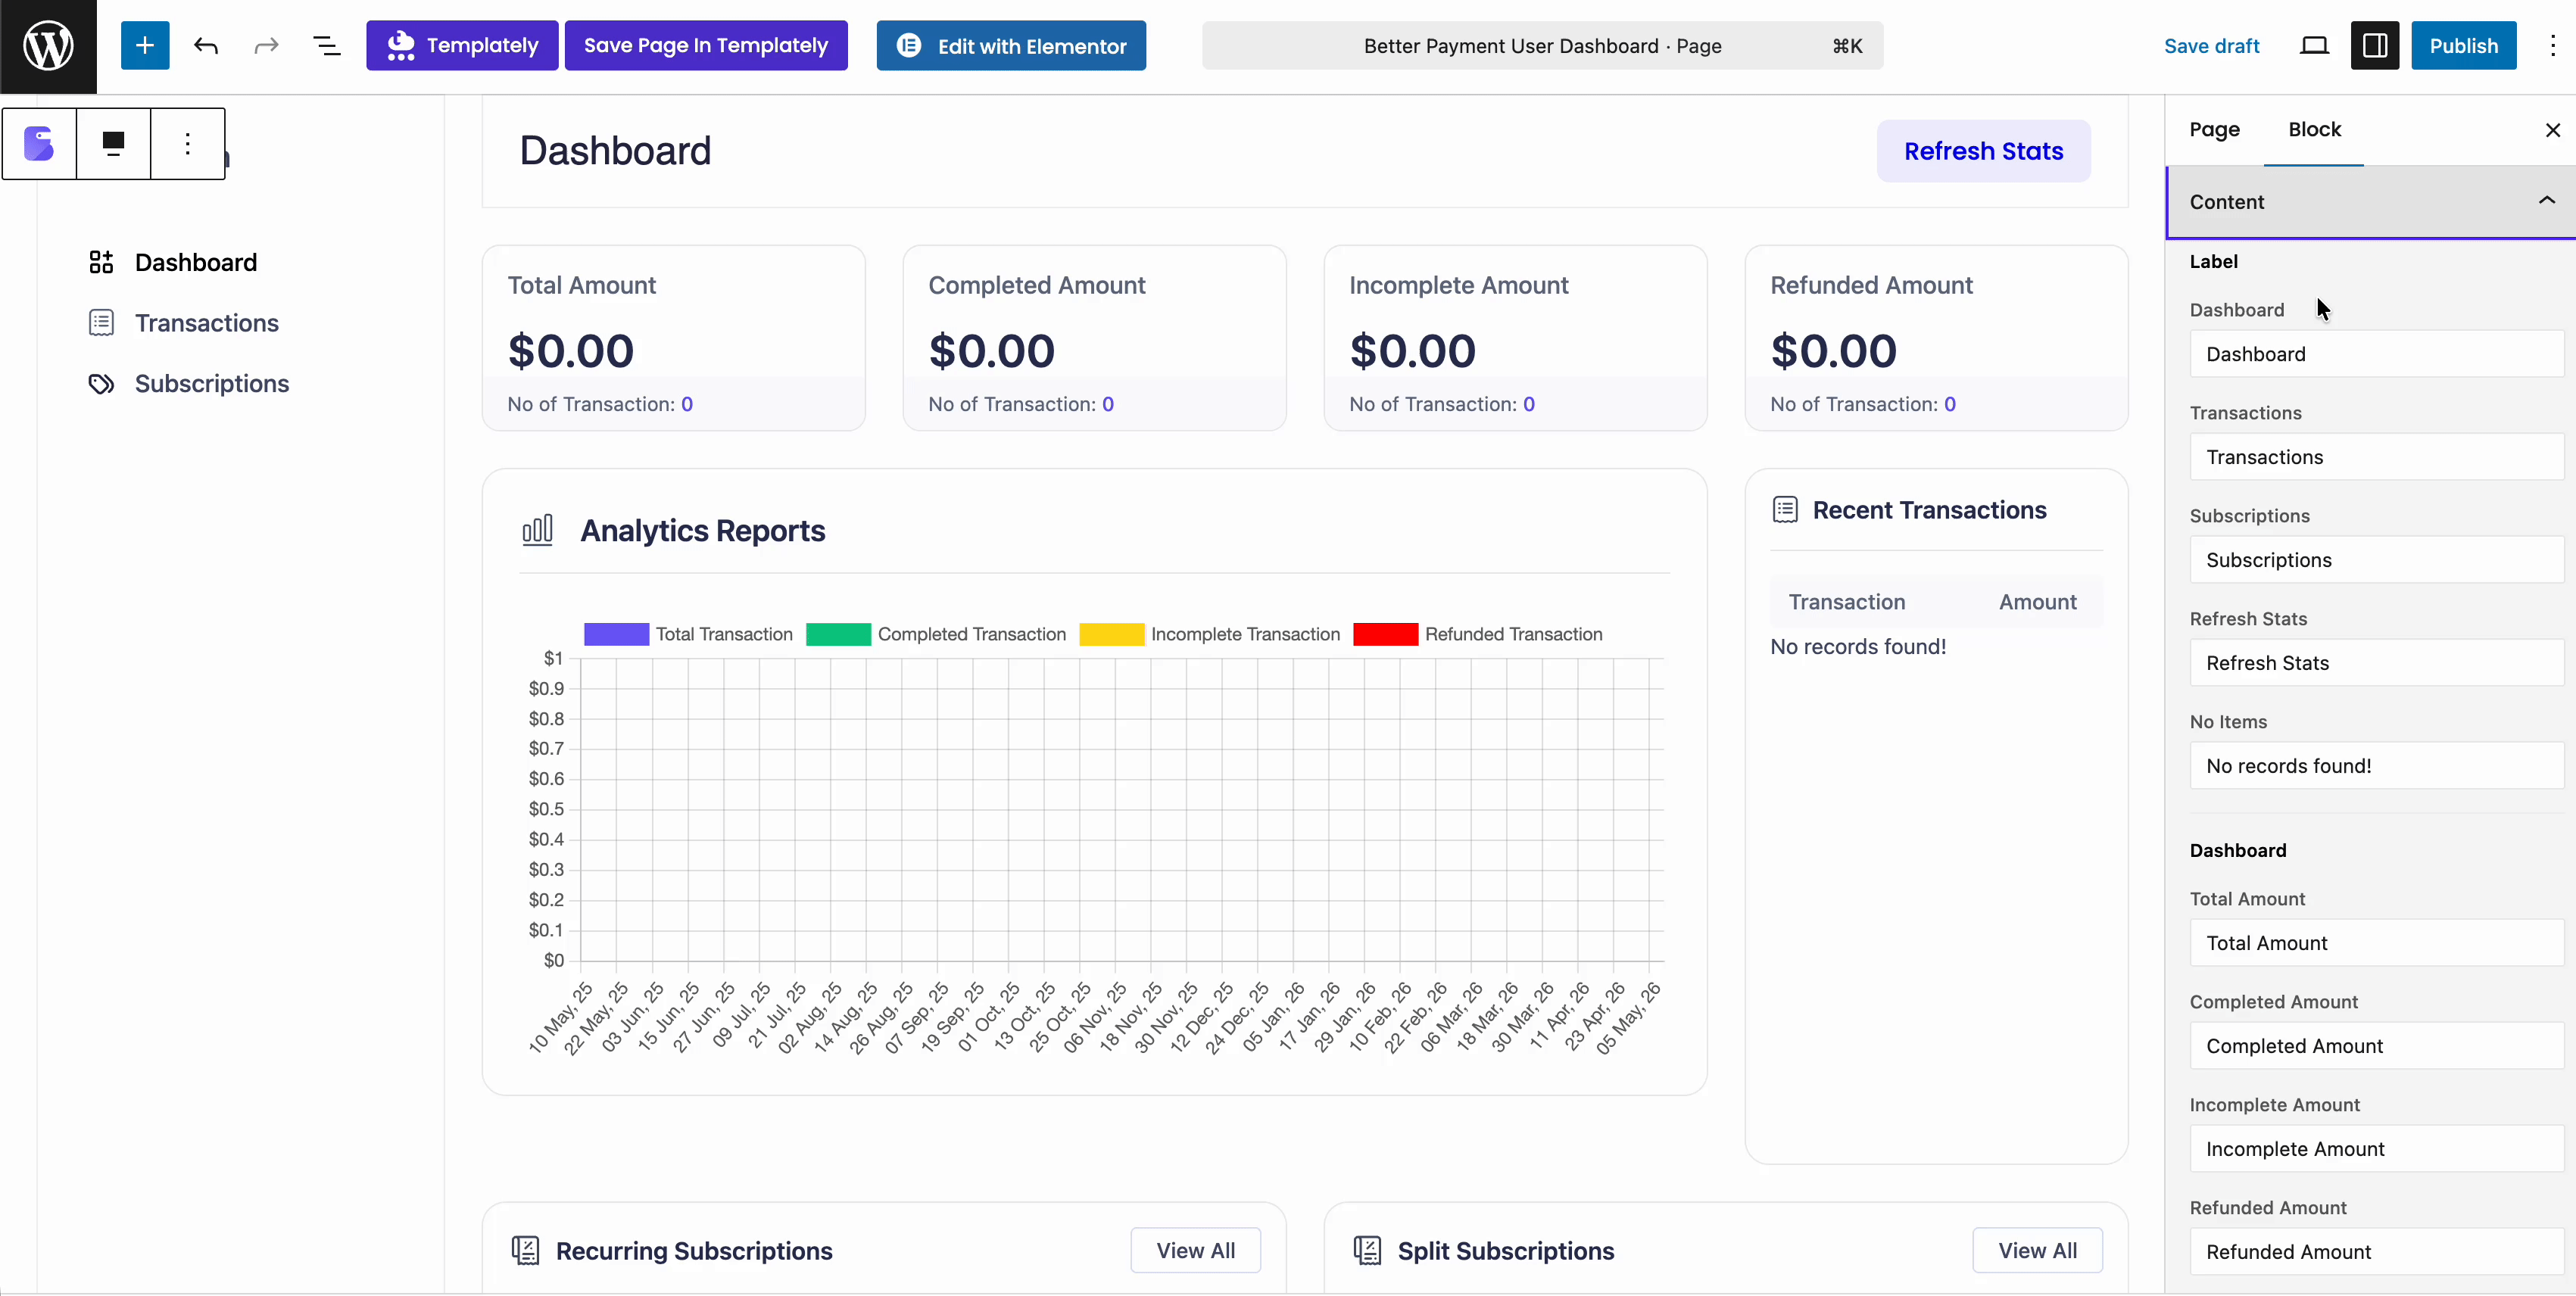Viewport: 2576px width, 1296px height.
Task: Click the Subscriptions tag icon in sidebar
Action: point(101,384)
